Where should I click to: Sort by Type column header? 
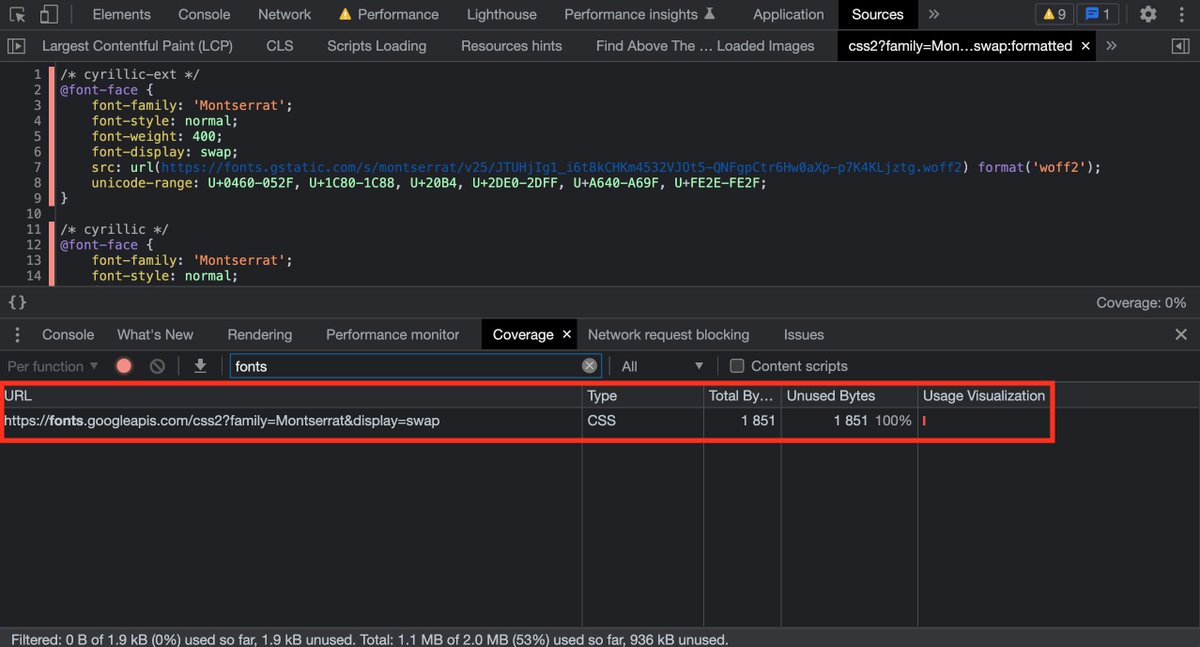point(643,396)
